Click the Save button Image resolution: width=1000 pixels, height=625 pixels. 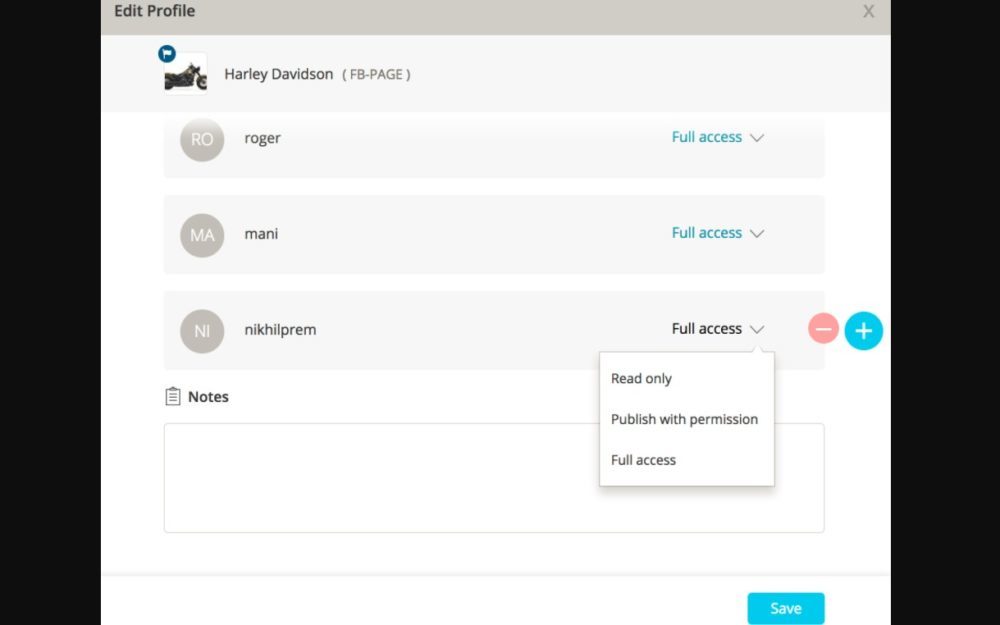[x=785, y=608]
